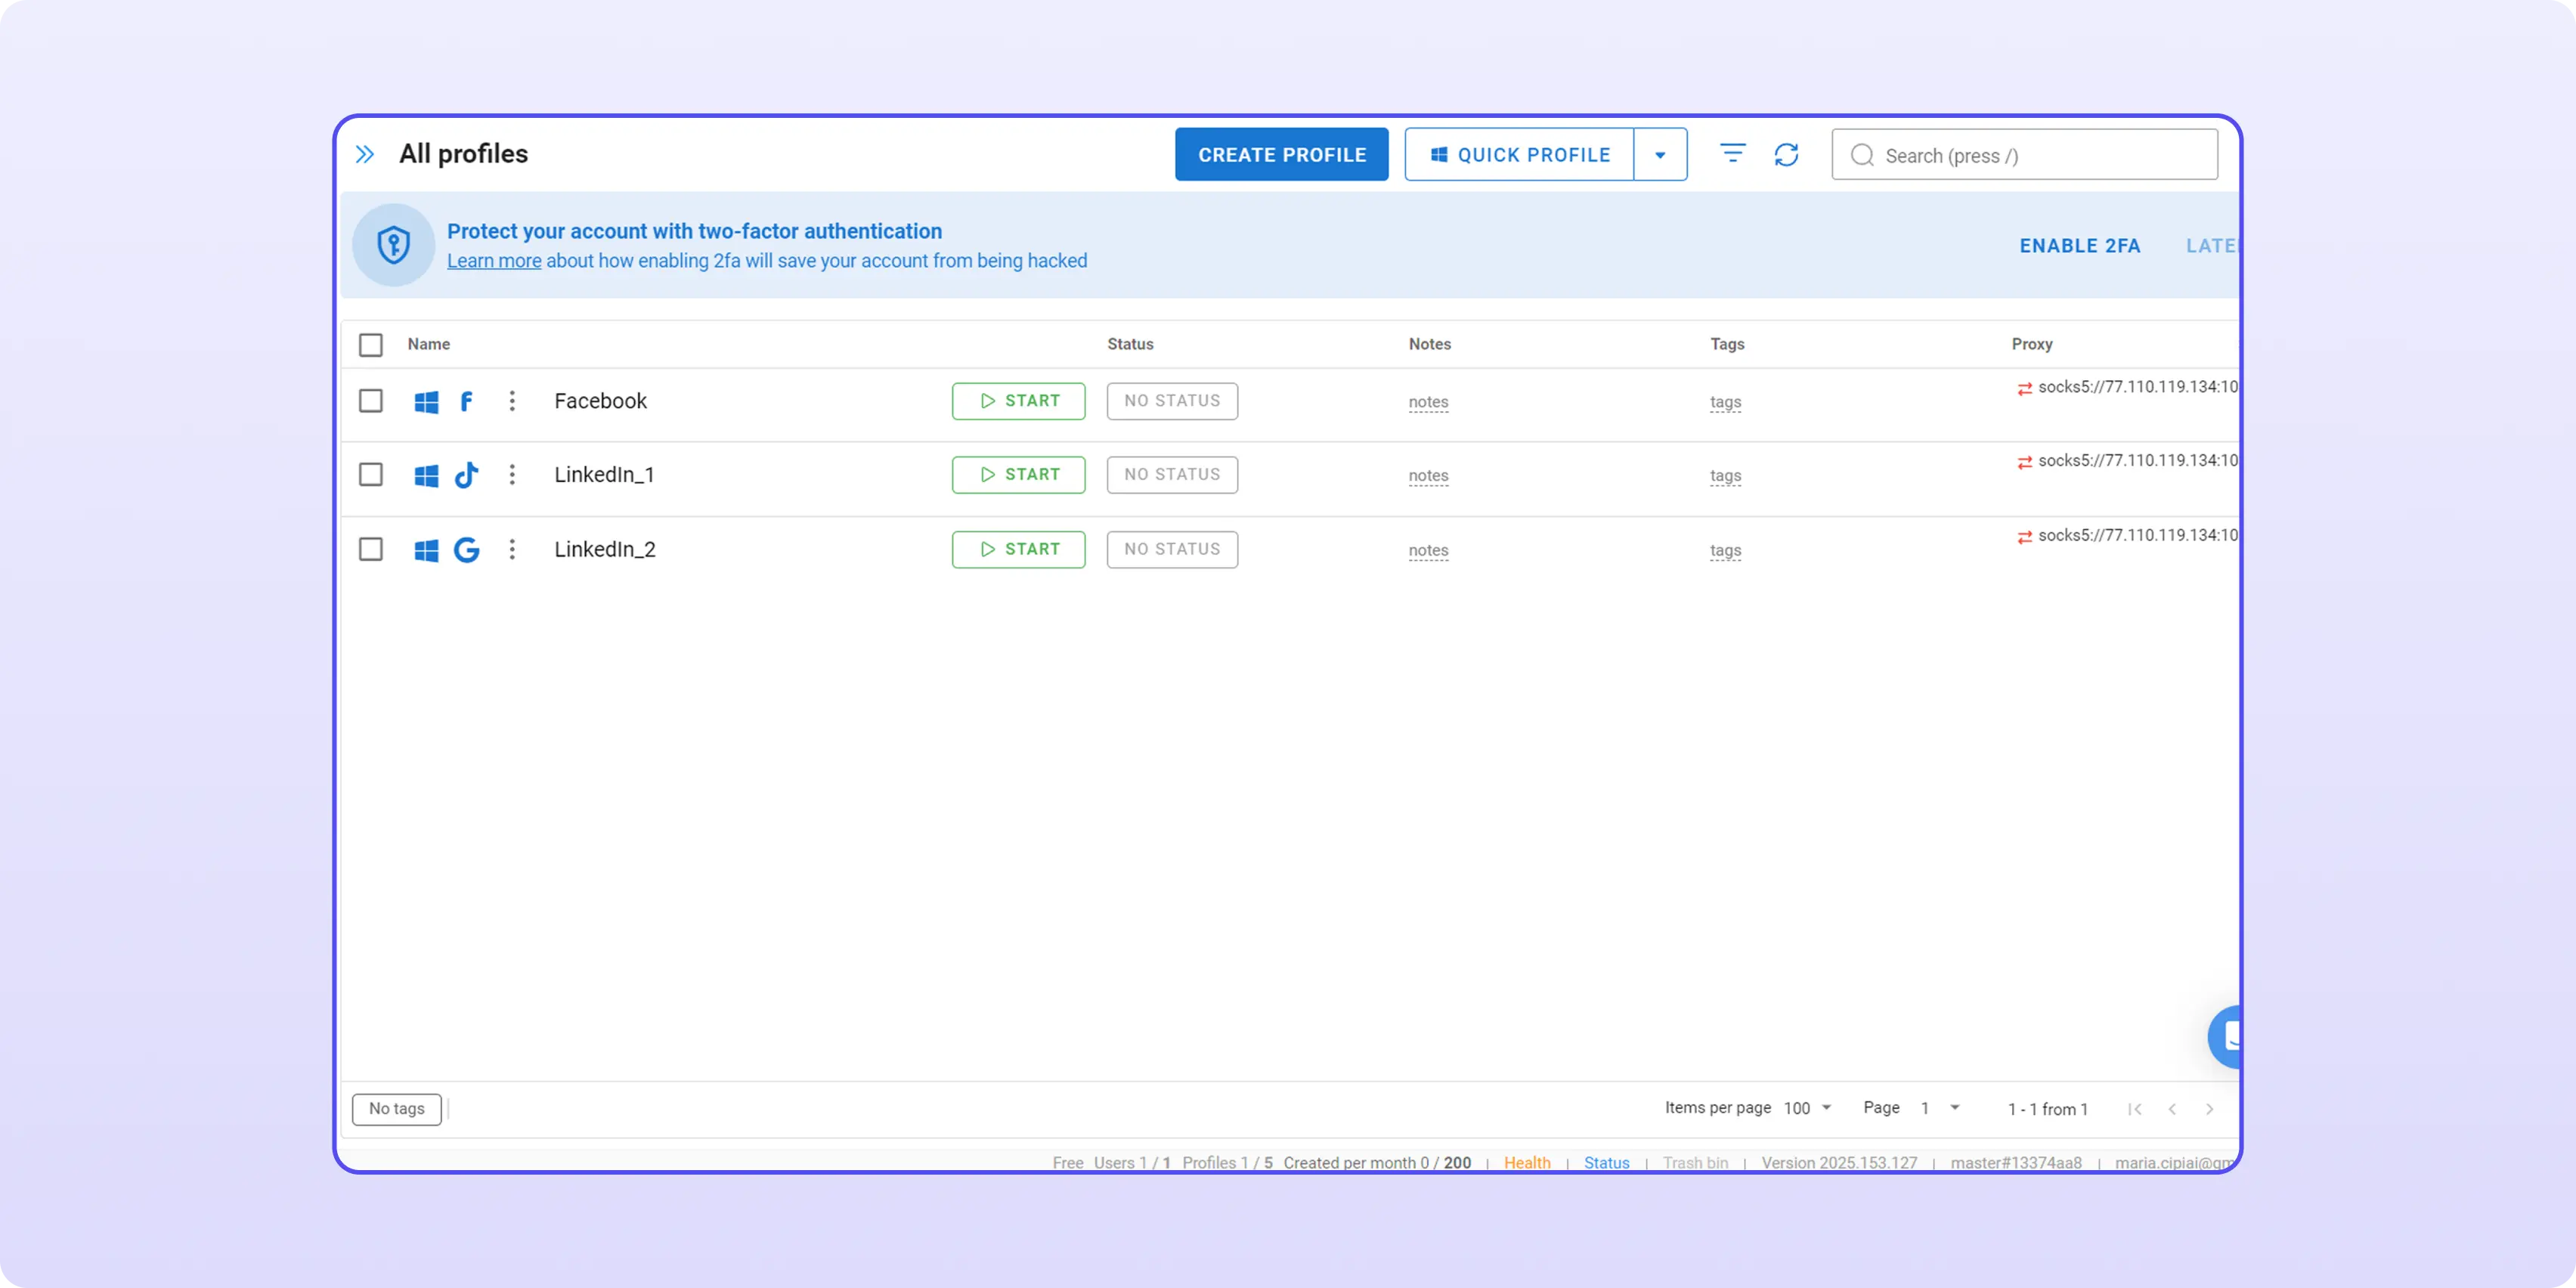2576x1288 pixels.
Task: Open the Page number dropdown
Action: coord(1940,1108)
